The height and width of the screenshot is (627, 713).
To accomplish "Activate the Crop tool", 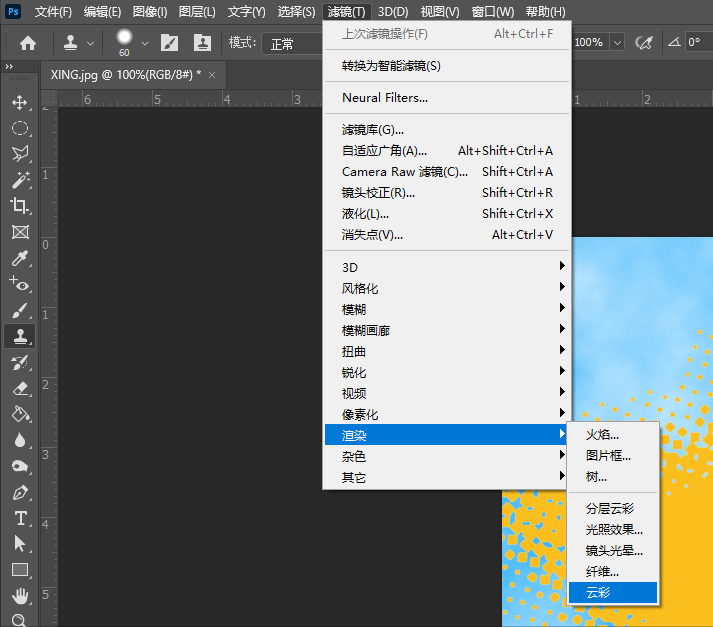I will [x=19, y=206].
